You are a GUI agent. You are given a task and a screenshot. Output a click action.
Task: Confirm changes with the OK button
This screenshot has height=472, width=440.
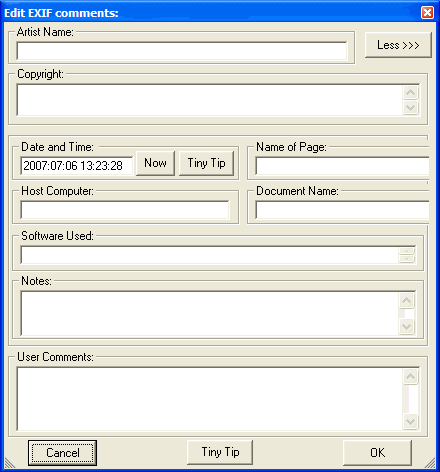pos(377,453)
